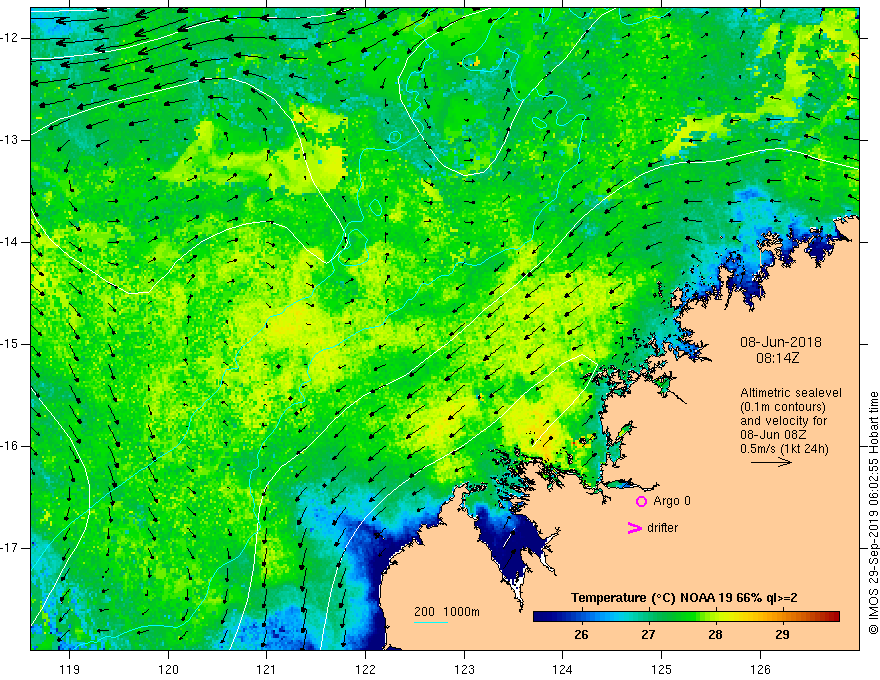Click the 'Altimetric sealevel' label
Viewport: 880px width, 680px height.
point(791,393)
